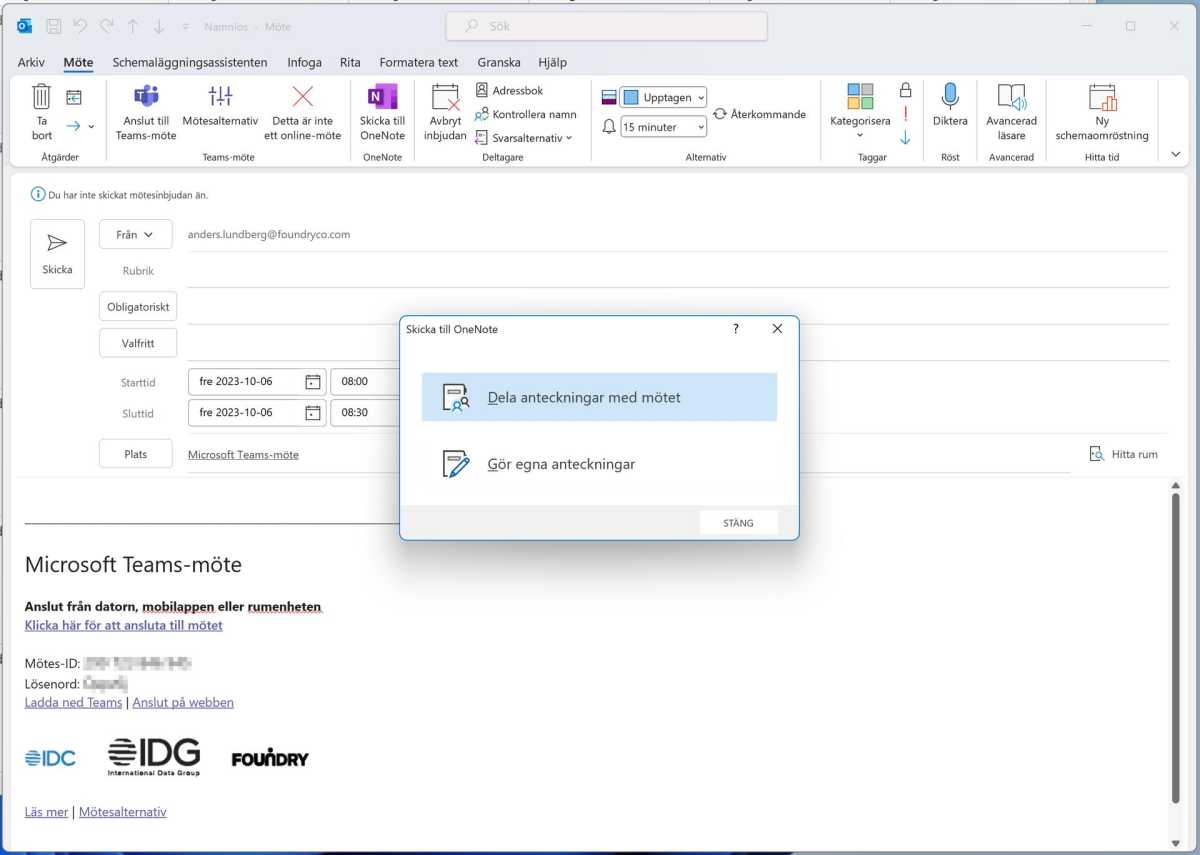Click Avbryt inbjudan icon
Screen dimensions: 1200x855
pyautogui.click(x=445, y=97)
